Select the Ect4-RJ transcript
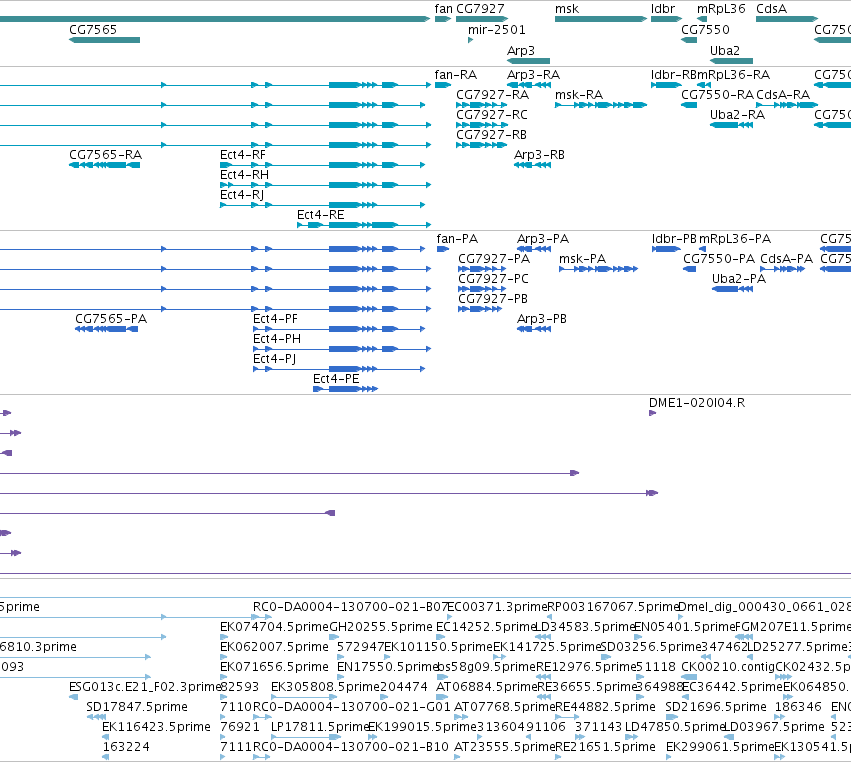 322,205
